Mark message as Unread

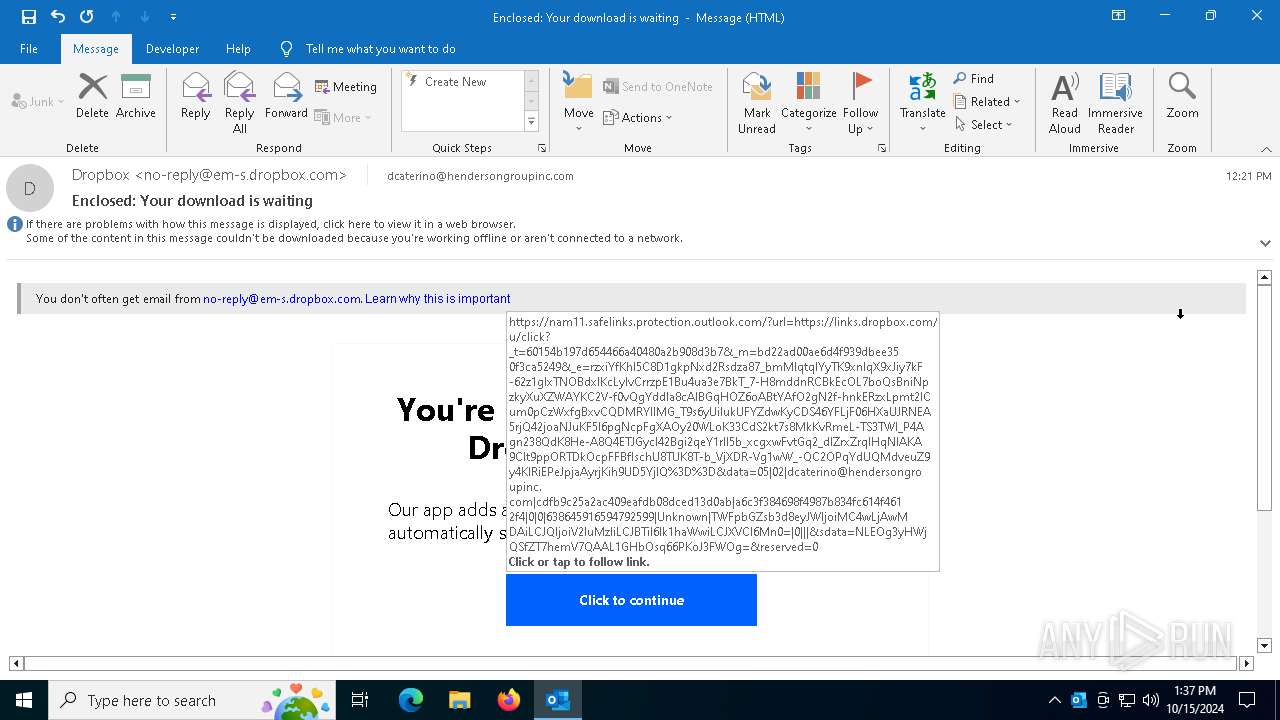(757, 103)
